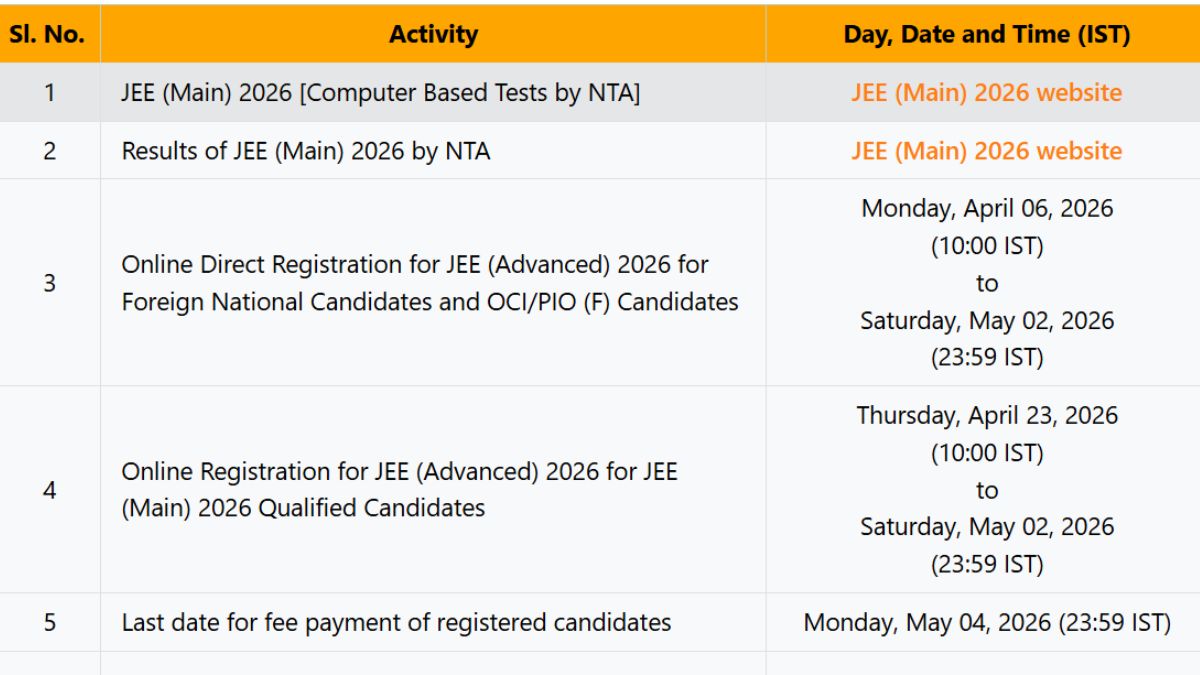This screenshot has width=1200, height=675.
Task: Open JEE (Main) 2026 website link beside Results row
Action: point(986,151)
